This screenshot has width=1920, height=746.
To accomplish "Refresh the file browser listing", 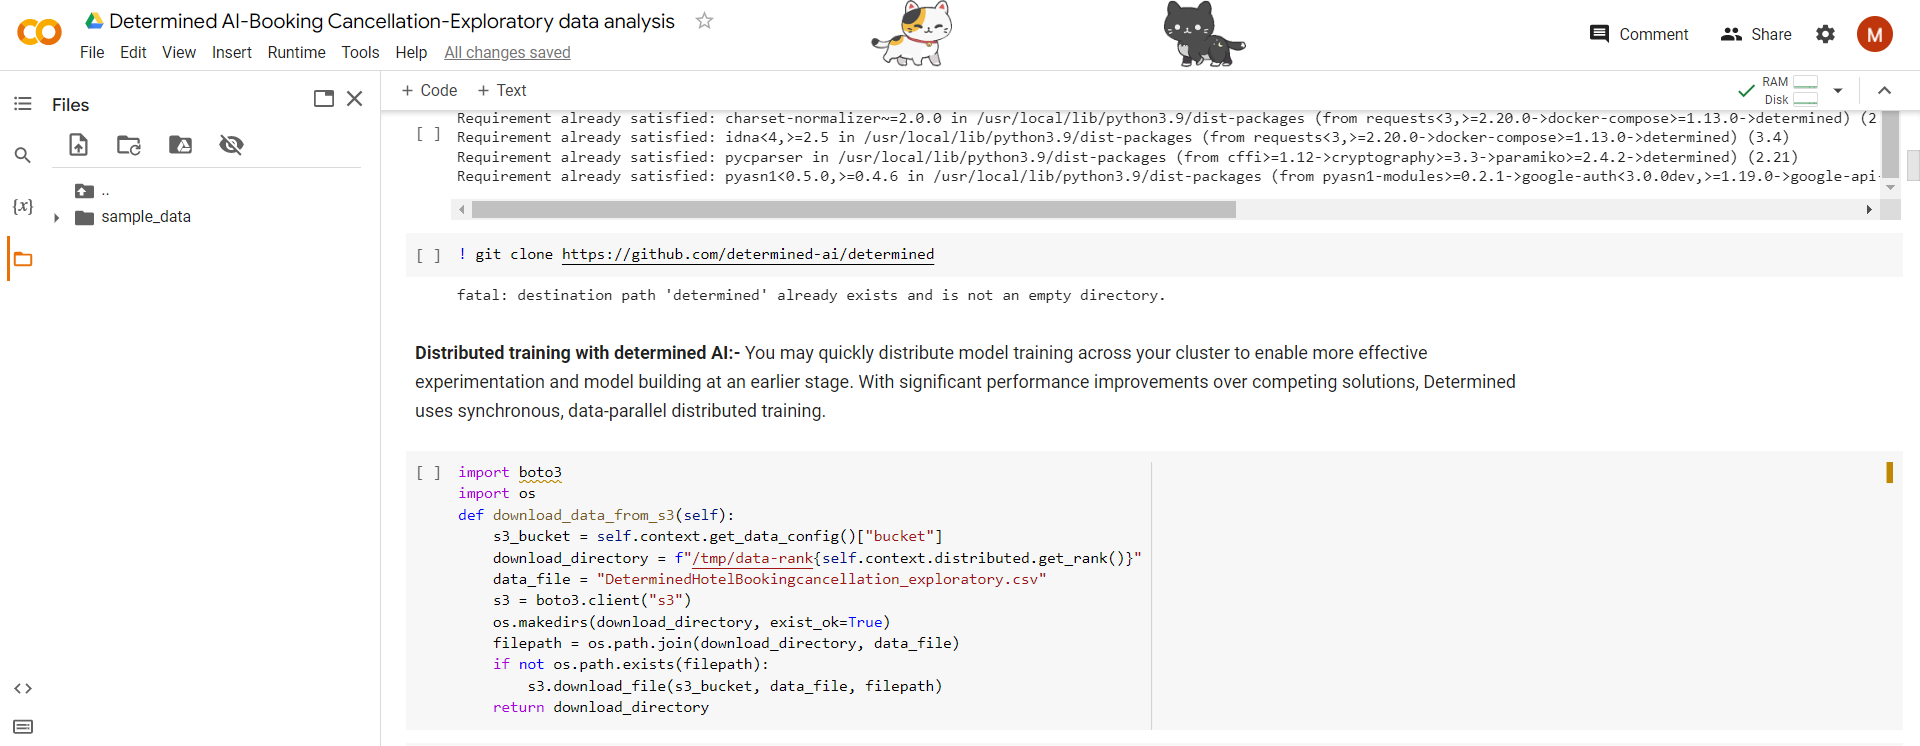I will [x=128, y=145].
